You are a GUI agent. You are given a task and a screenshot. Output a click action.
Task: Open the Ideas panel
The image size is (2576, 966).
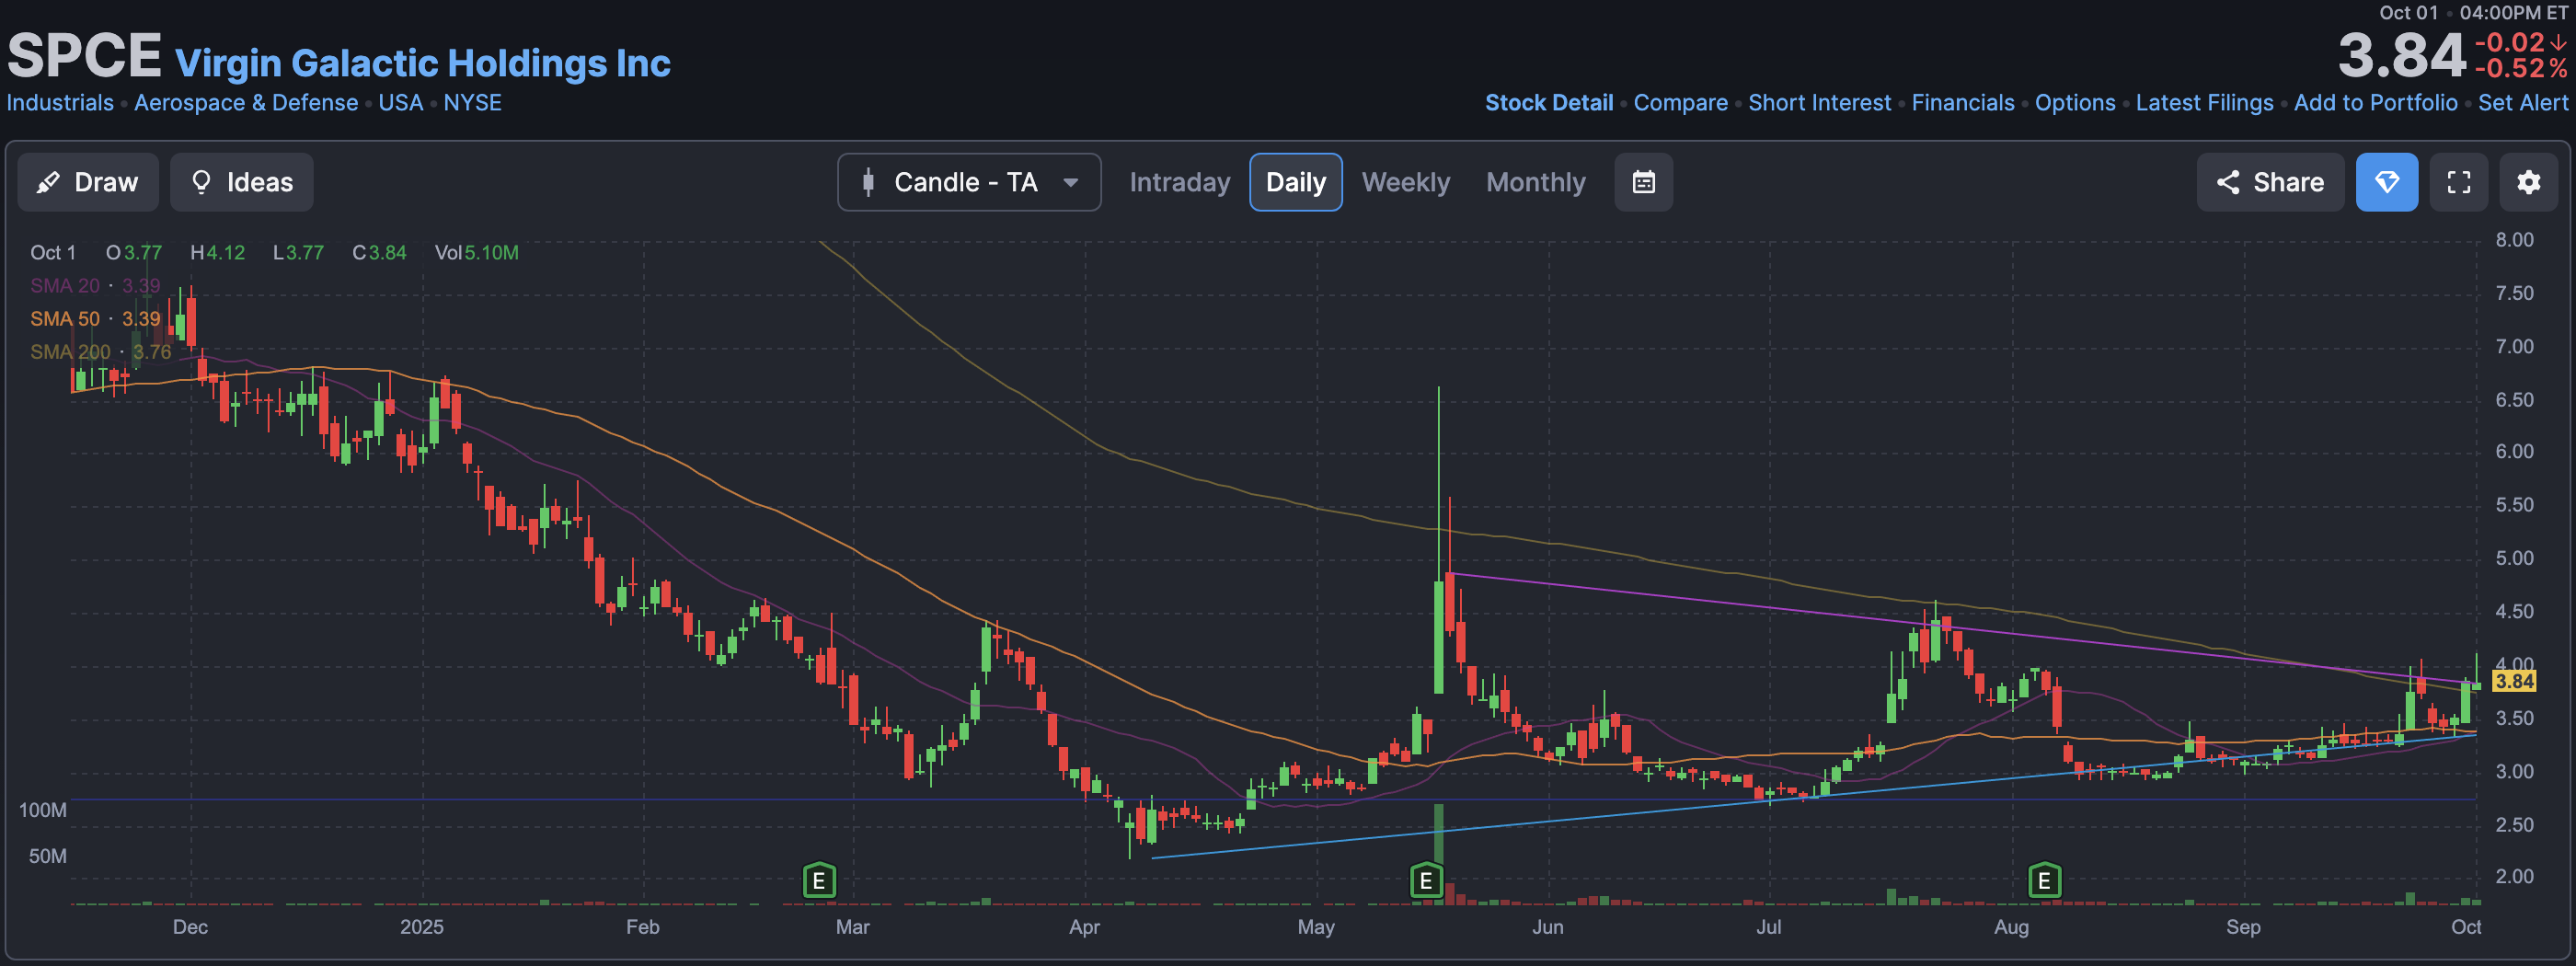coord(241,182)
